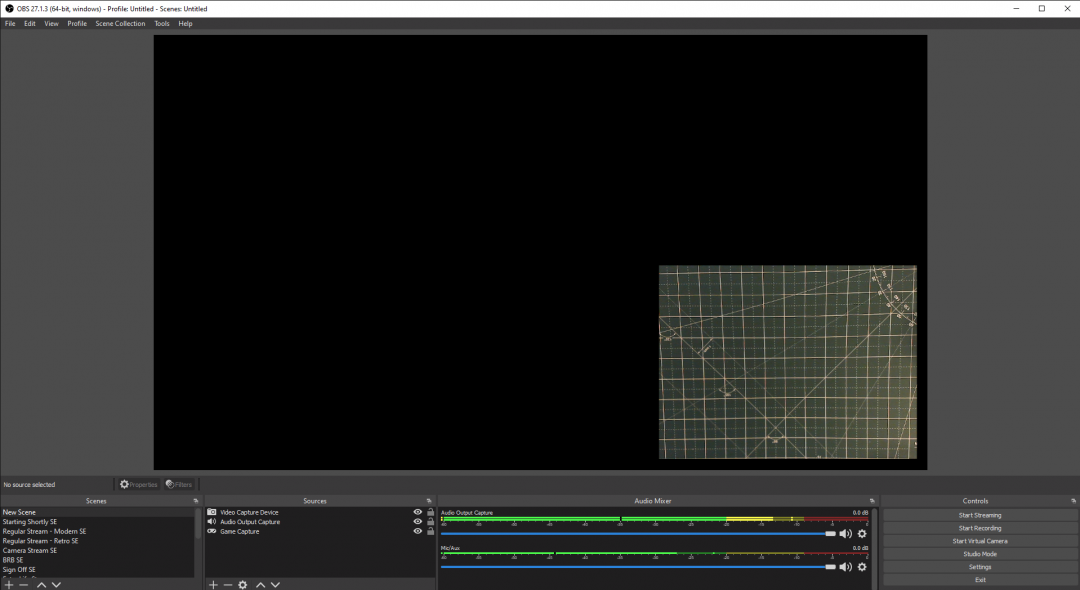Open Mic/Aux advanced gear settings
The image size is (1080, 590).
(861, 567)
